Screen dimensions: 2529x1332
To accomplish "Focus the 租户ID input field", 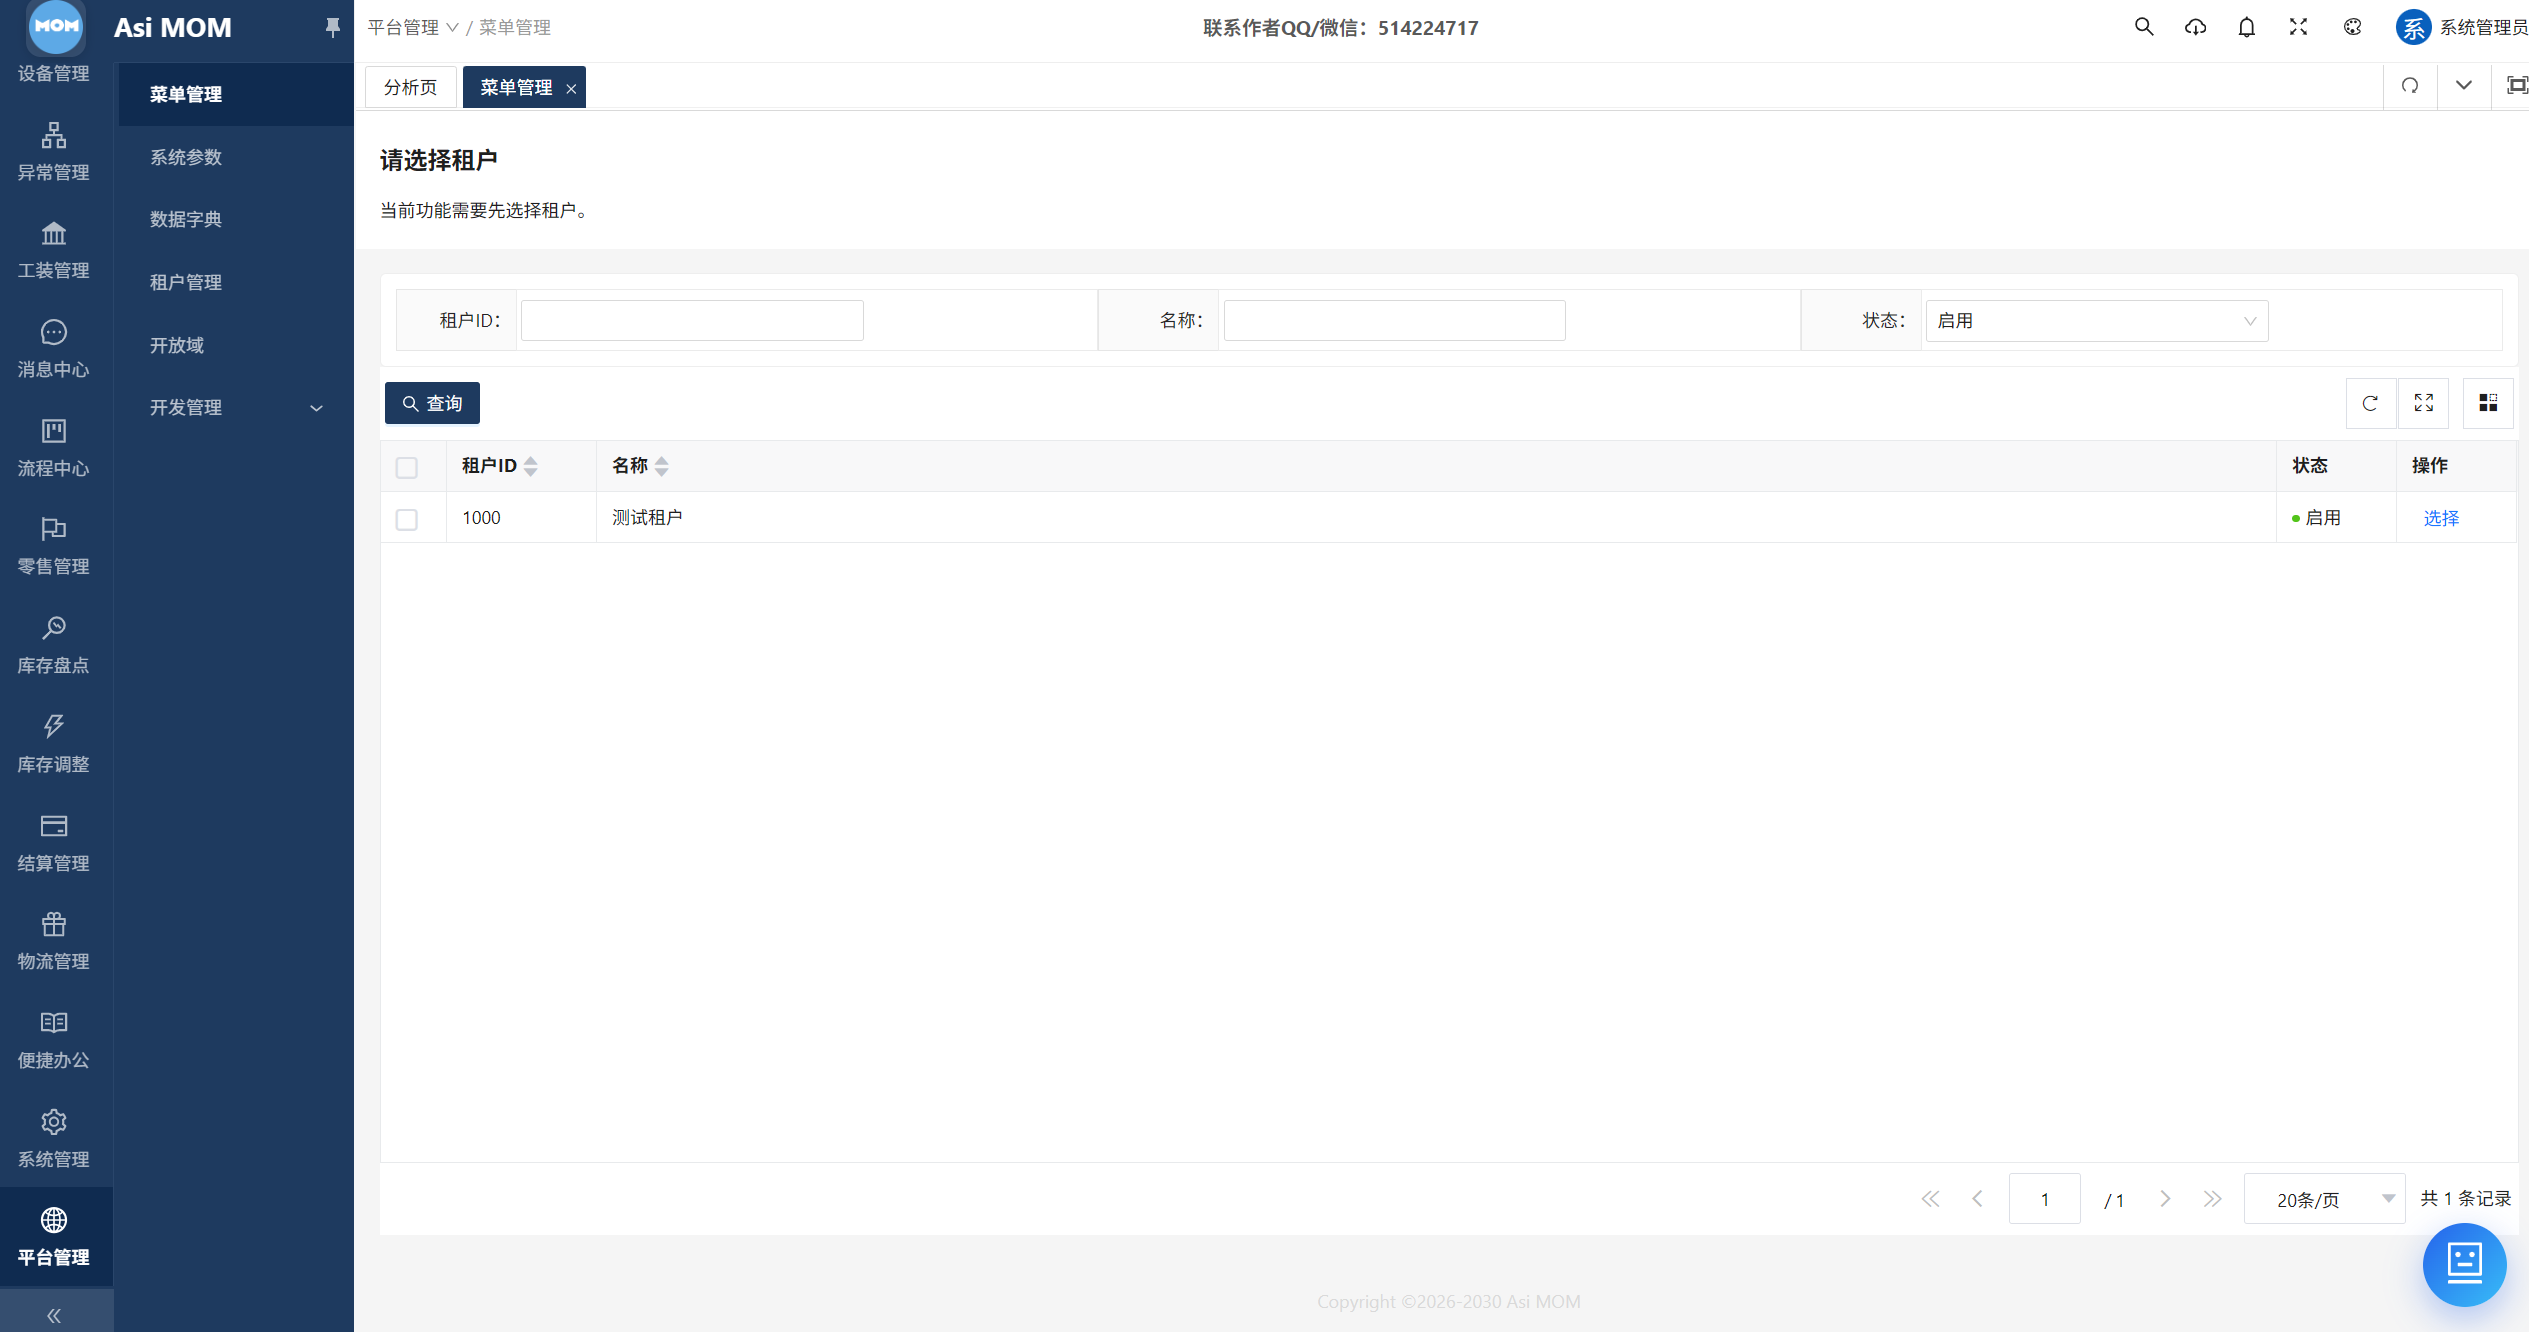I will 692,321.
